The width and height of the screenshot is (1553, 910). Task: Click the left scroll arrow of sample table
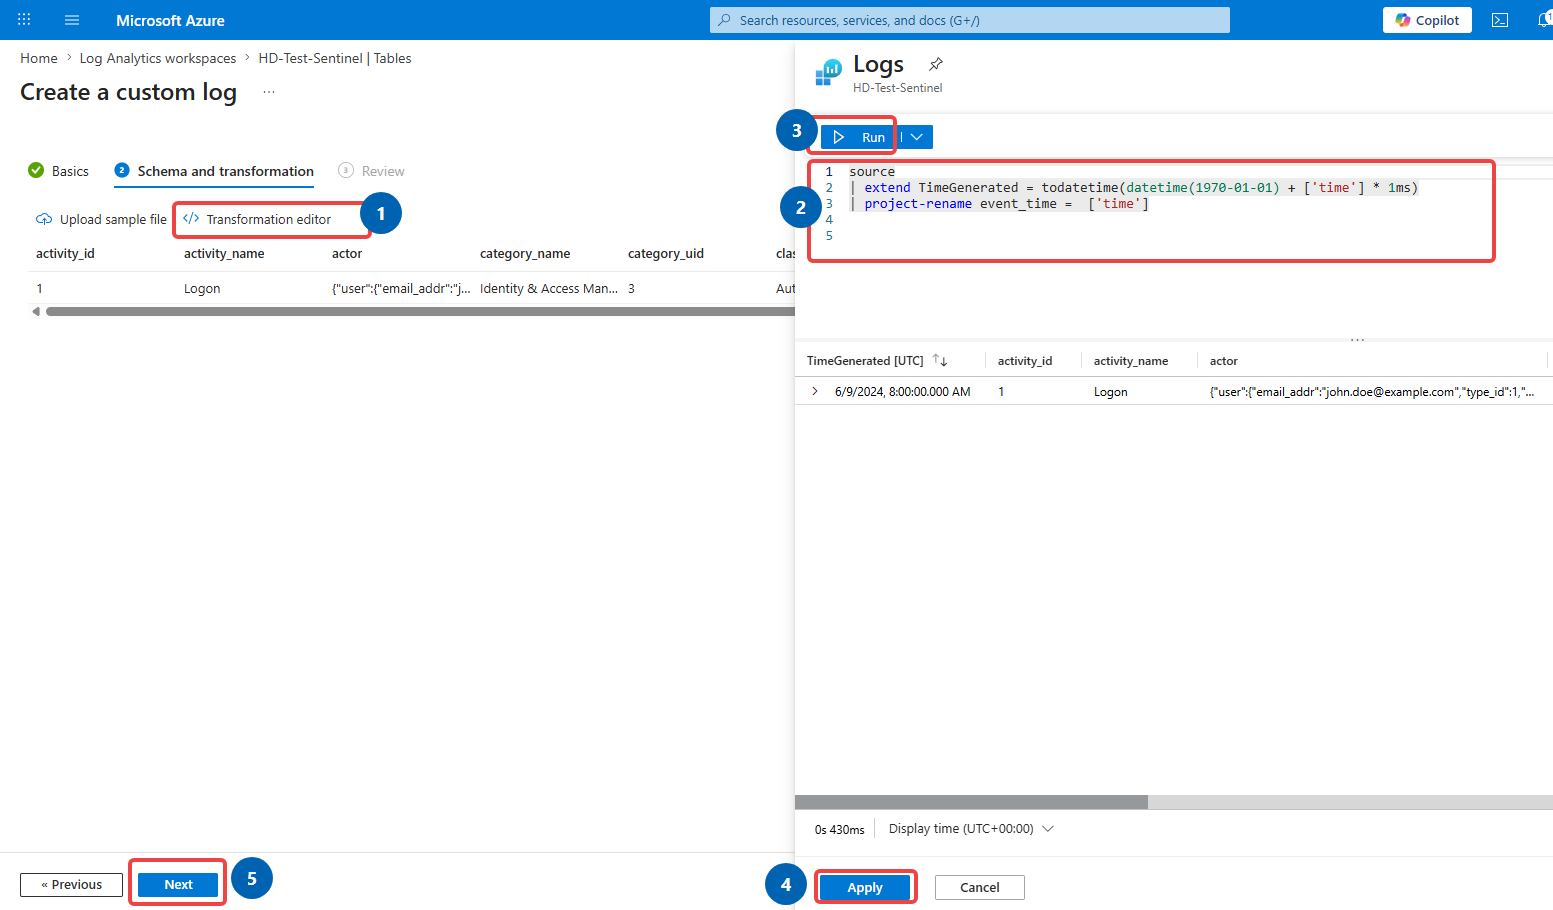(x=37, y=311)
